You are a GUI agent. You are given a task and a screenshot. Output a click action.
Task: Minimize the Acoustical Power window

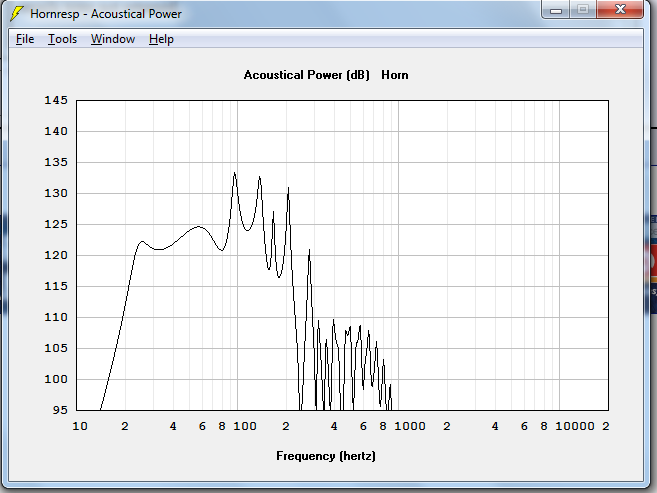556,10
